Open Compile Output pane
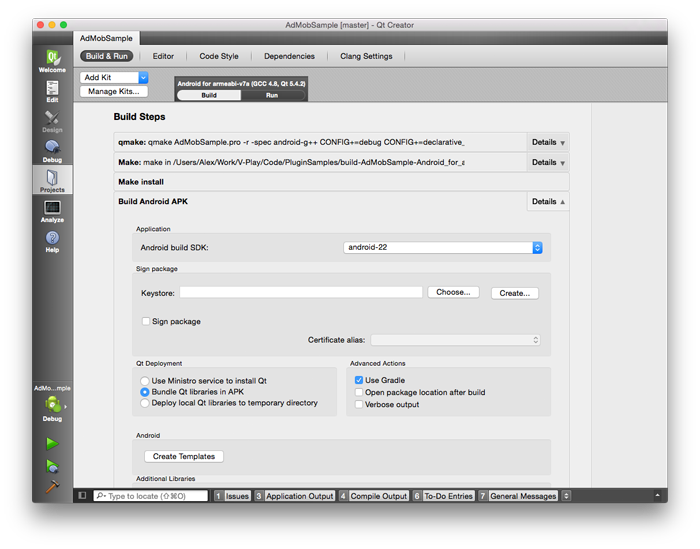The image size is (700, 549). tap(374, 496)
